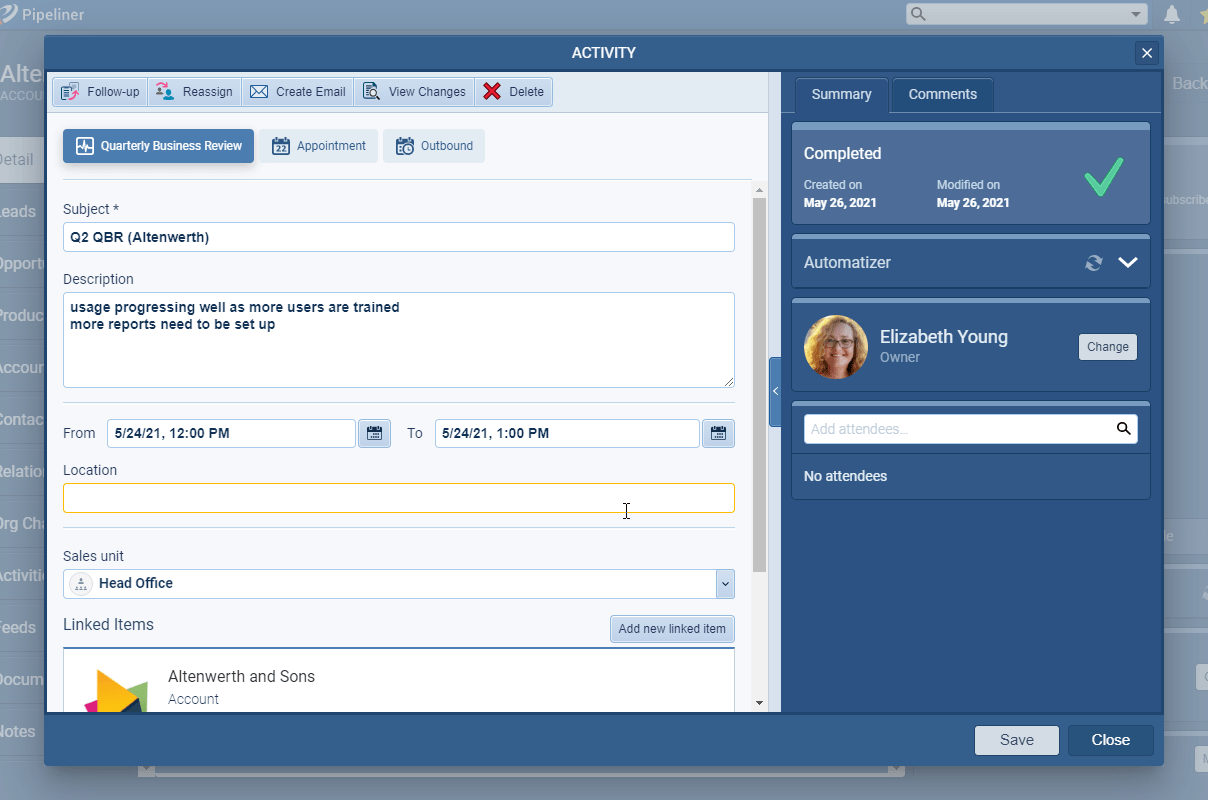
Task: Collapse the right side panel handle
Action: (775, 392)
